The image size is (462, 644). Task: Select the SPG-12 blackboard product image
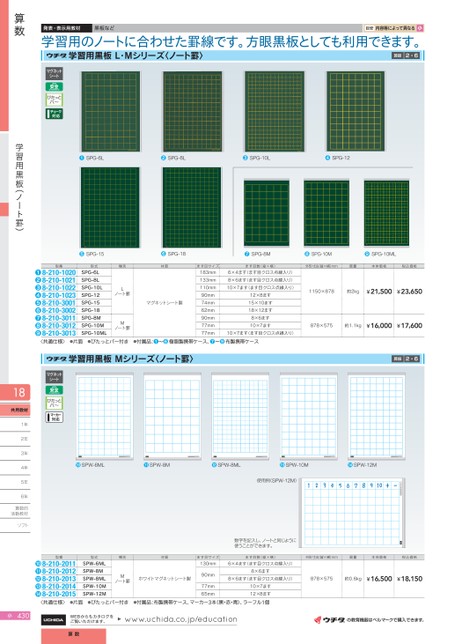(356, 111)
